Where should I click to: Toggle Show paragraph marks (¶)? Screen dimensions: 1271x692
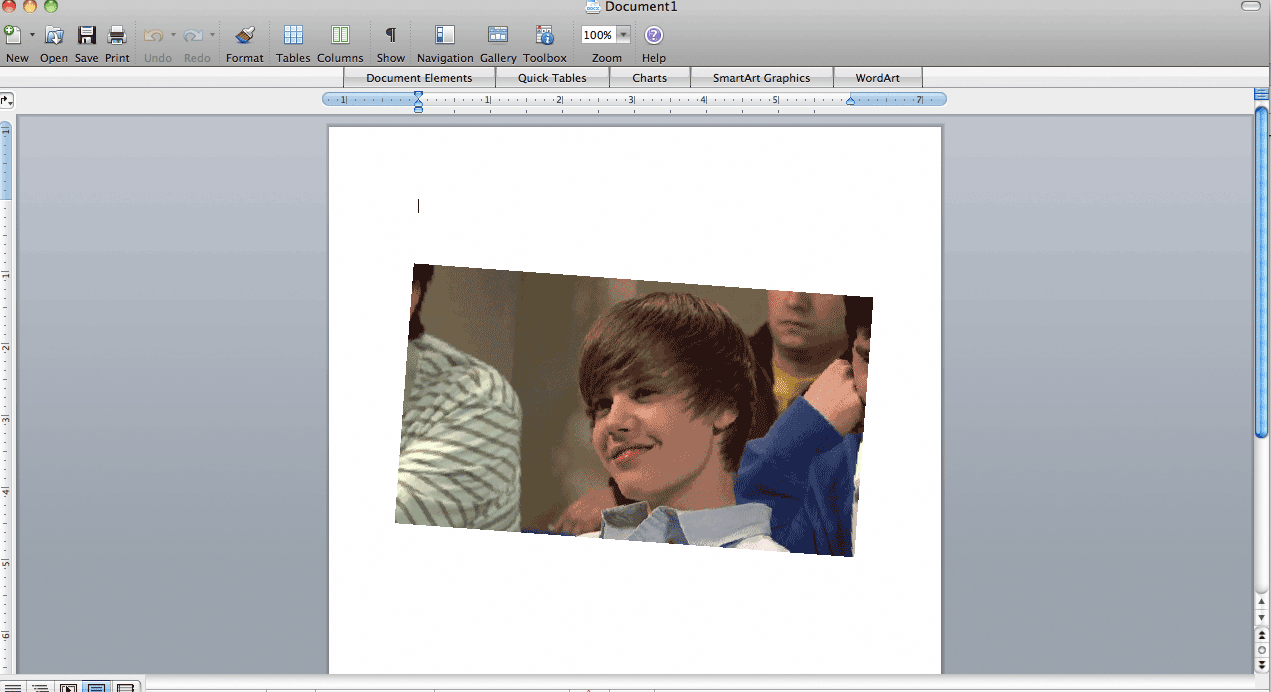pyautogui.click(x=391, y=36)
